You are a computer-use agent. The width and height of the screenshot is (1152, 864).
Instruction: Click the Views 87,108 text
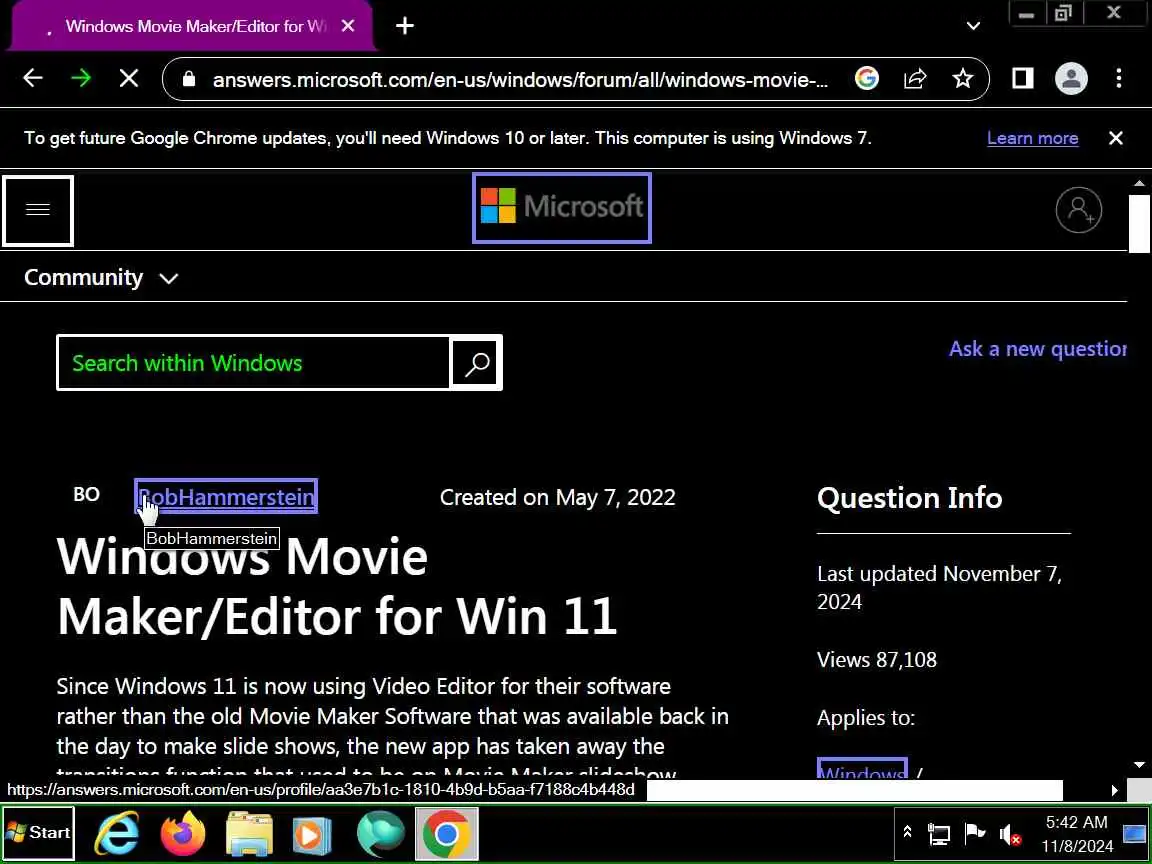tap(876, 660)
